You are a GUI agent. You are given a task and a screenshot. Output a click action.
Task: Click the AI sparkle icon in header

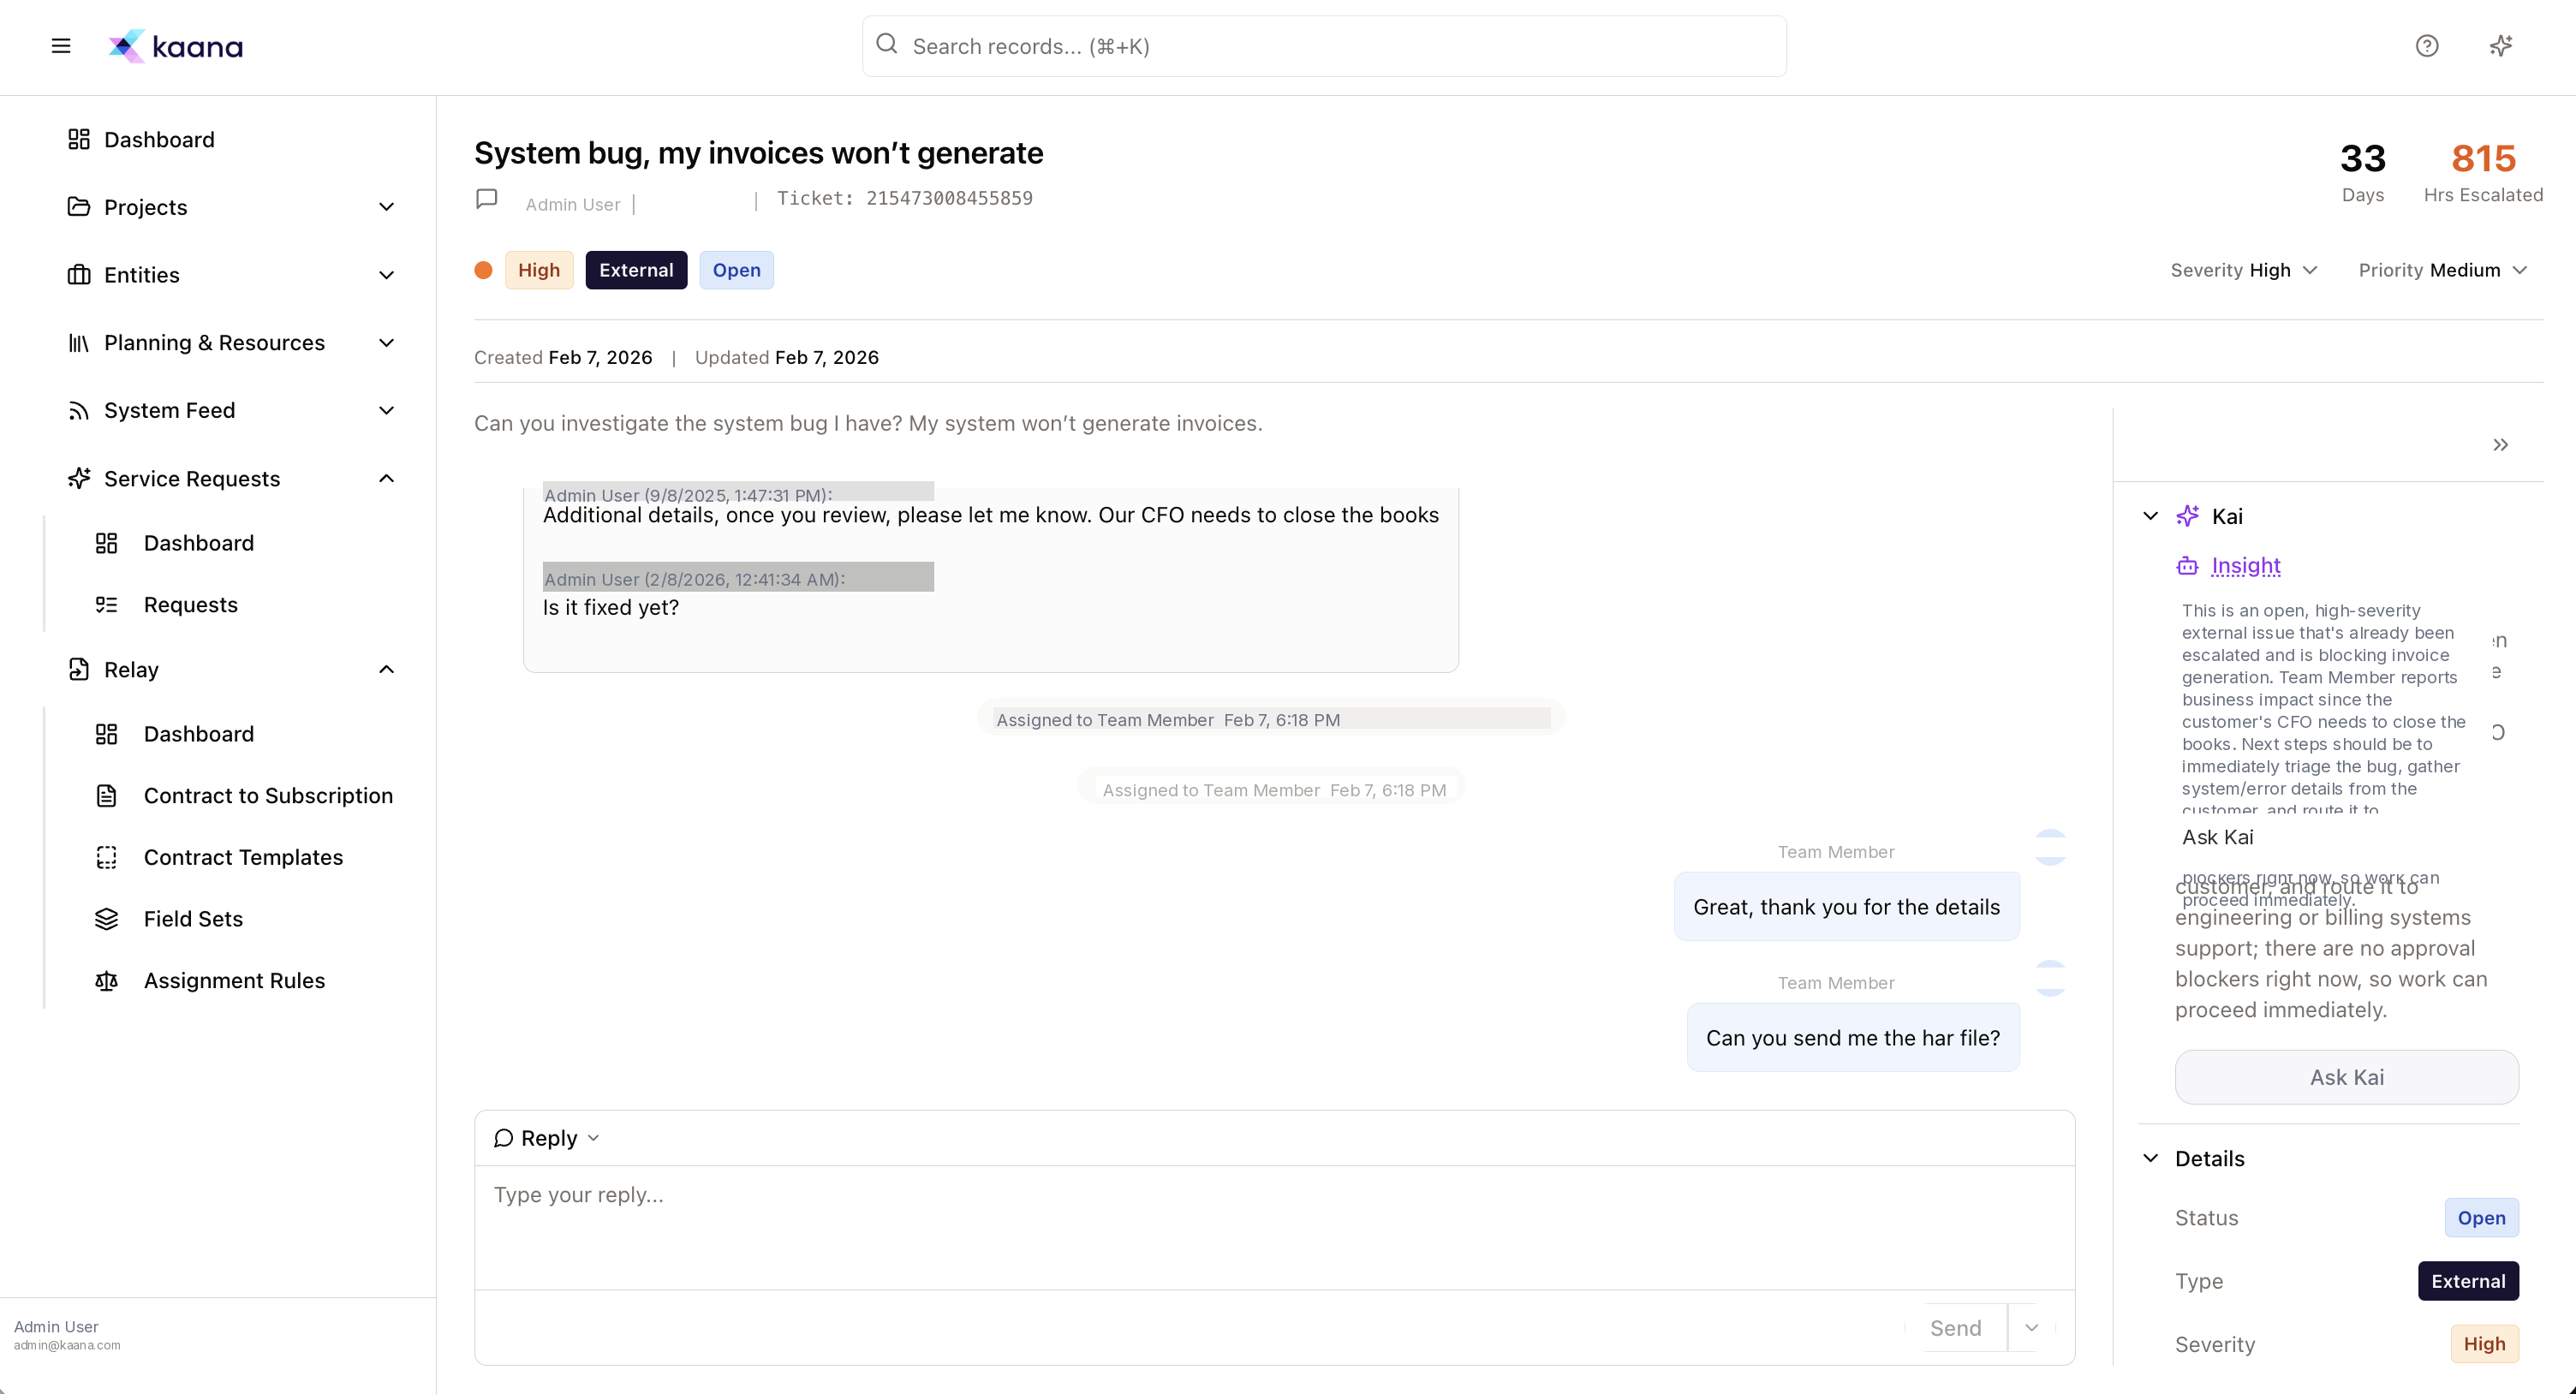pyautogui.click(x=2500, y=46)
